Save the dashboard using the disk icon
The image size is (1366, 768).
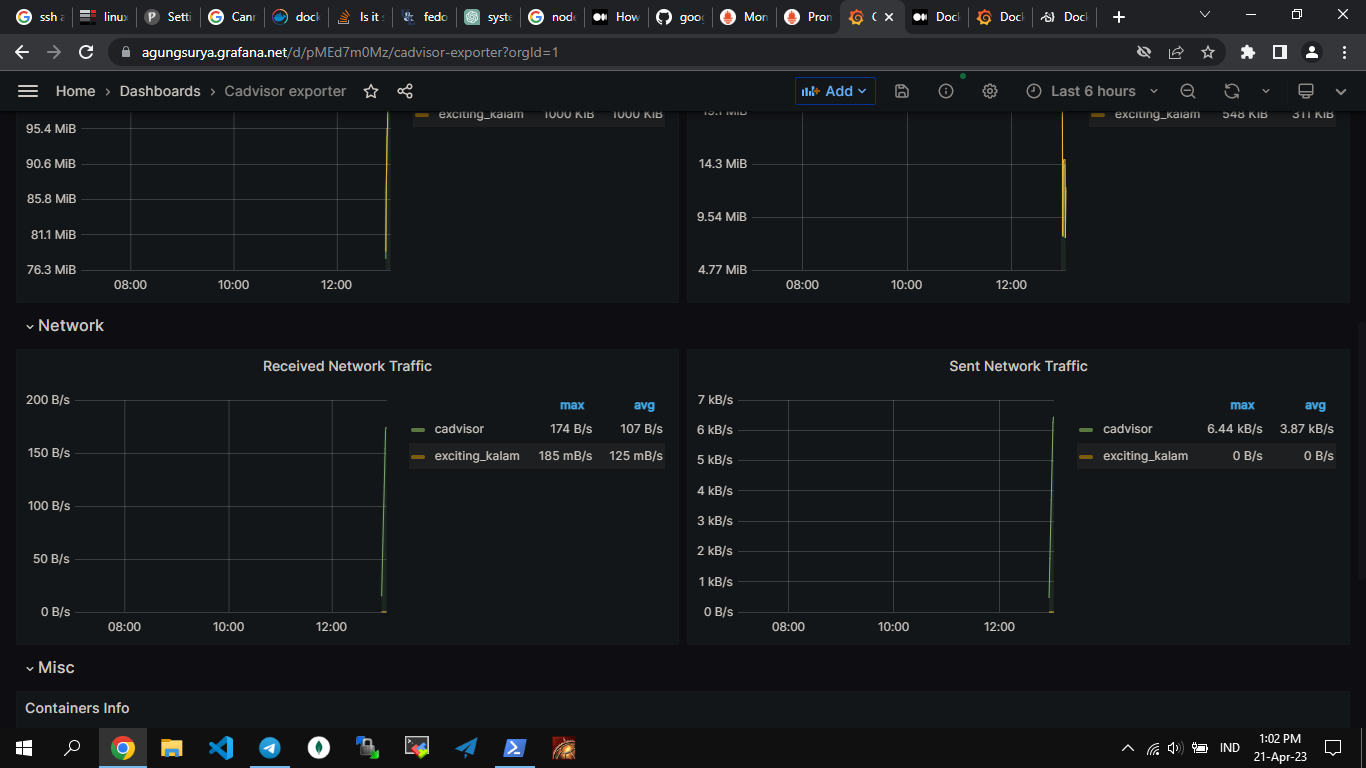point(901,91)
